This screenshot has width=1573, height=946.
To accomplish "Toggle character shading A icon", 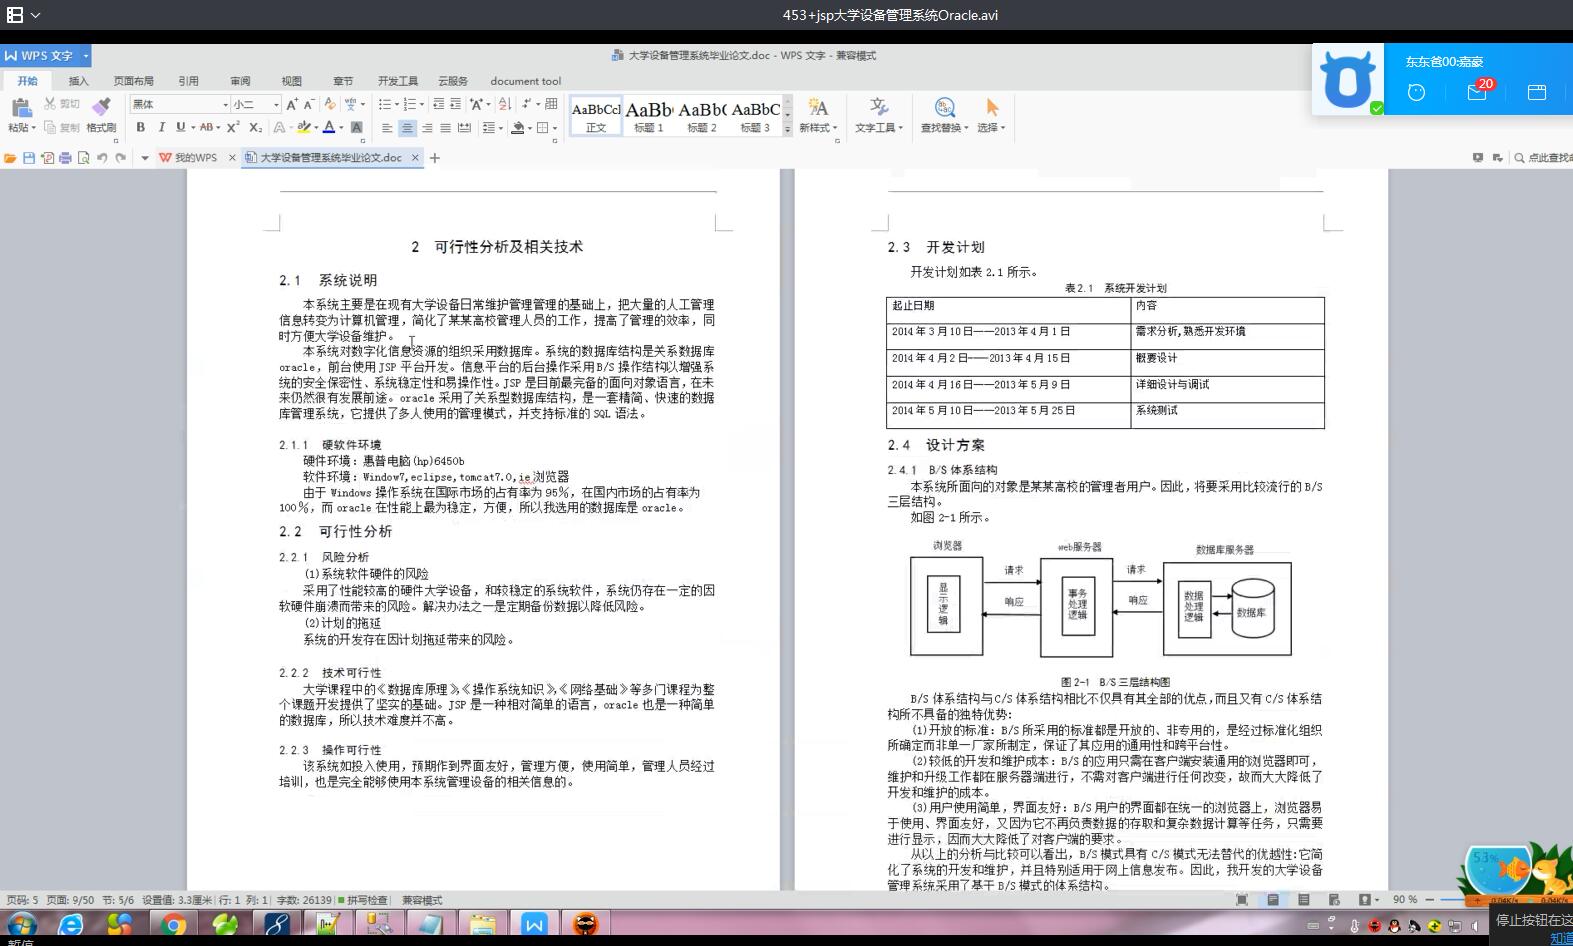I will (356, 127).
